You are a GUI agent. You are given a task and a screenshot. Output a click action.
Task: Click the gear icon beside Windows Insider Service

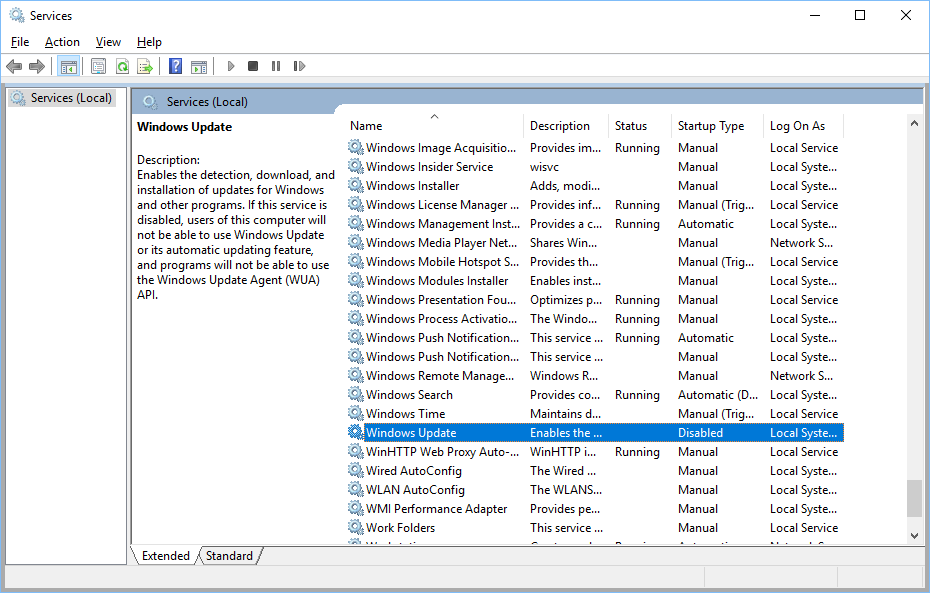(355, 167)
